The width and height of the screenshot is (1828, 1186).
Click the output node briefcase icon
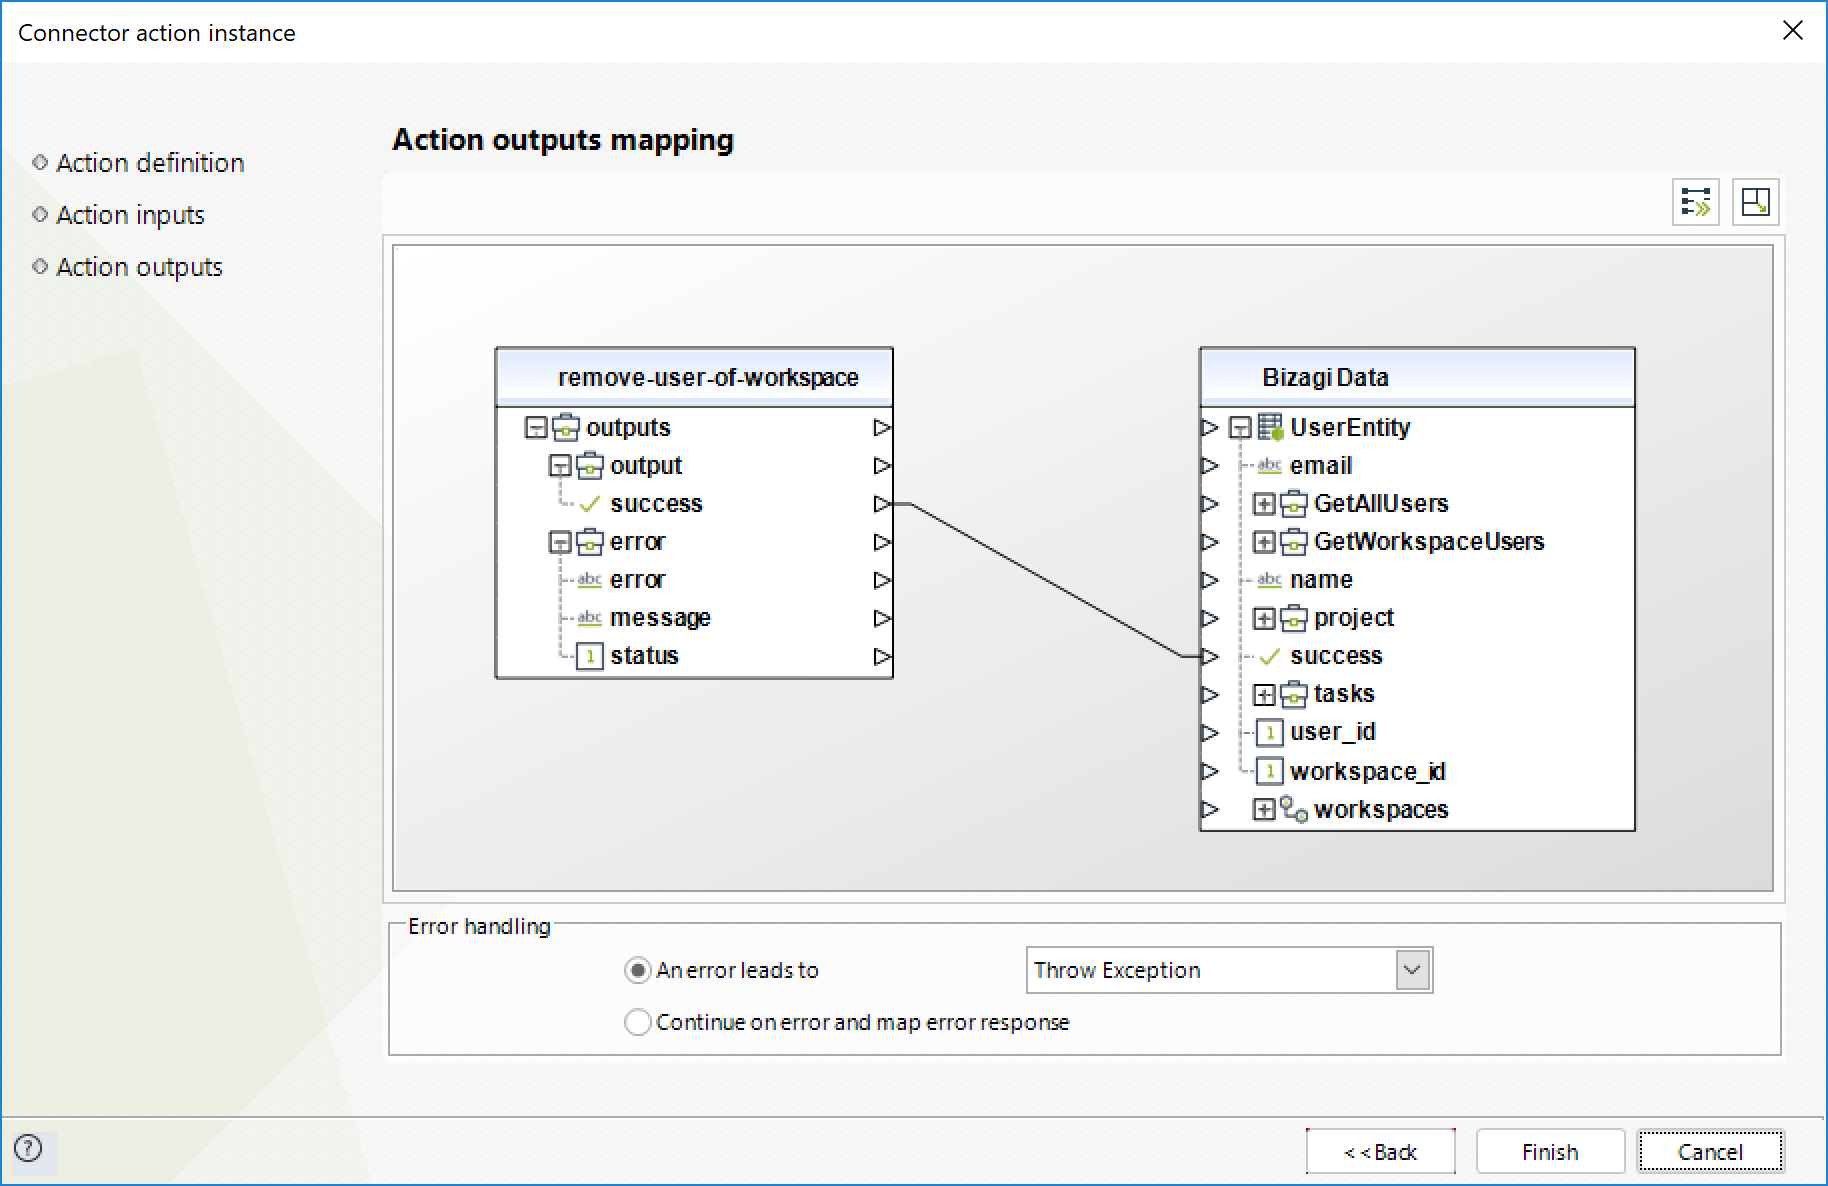click(590, 465)
